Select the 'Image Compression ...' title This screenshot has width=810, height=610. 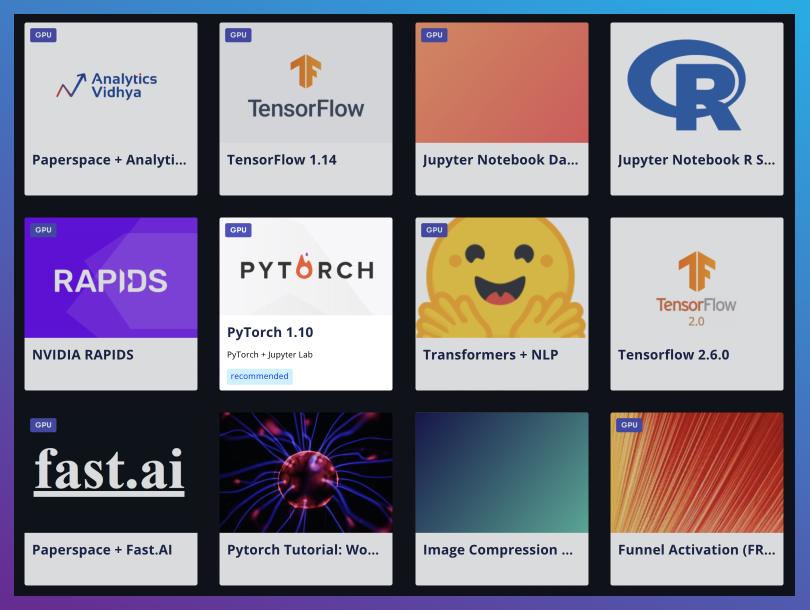[498, 550]
